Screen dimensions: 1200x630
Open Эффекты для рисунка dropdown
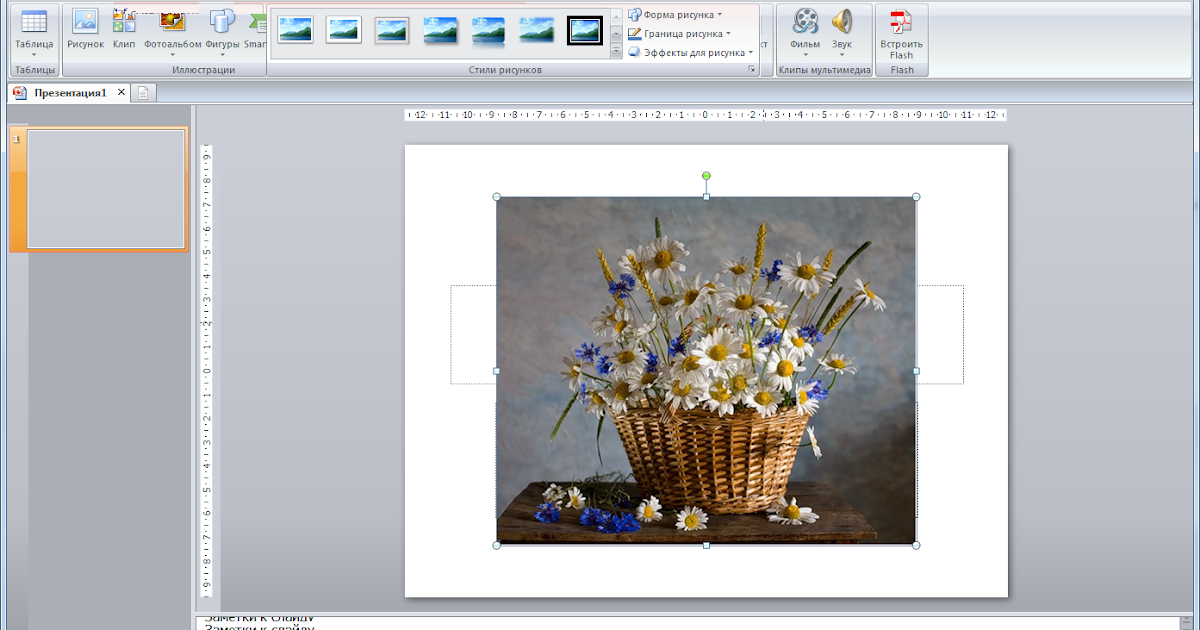pos(691,52)
